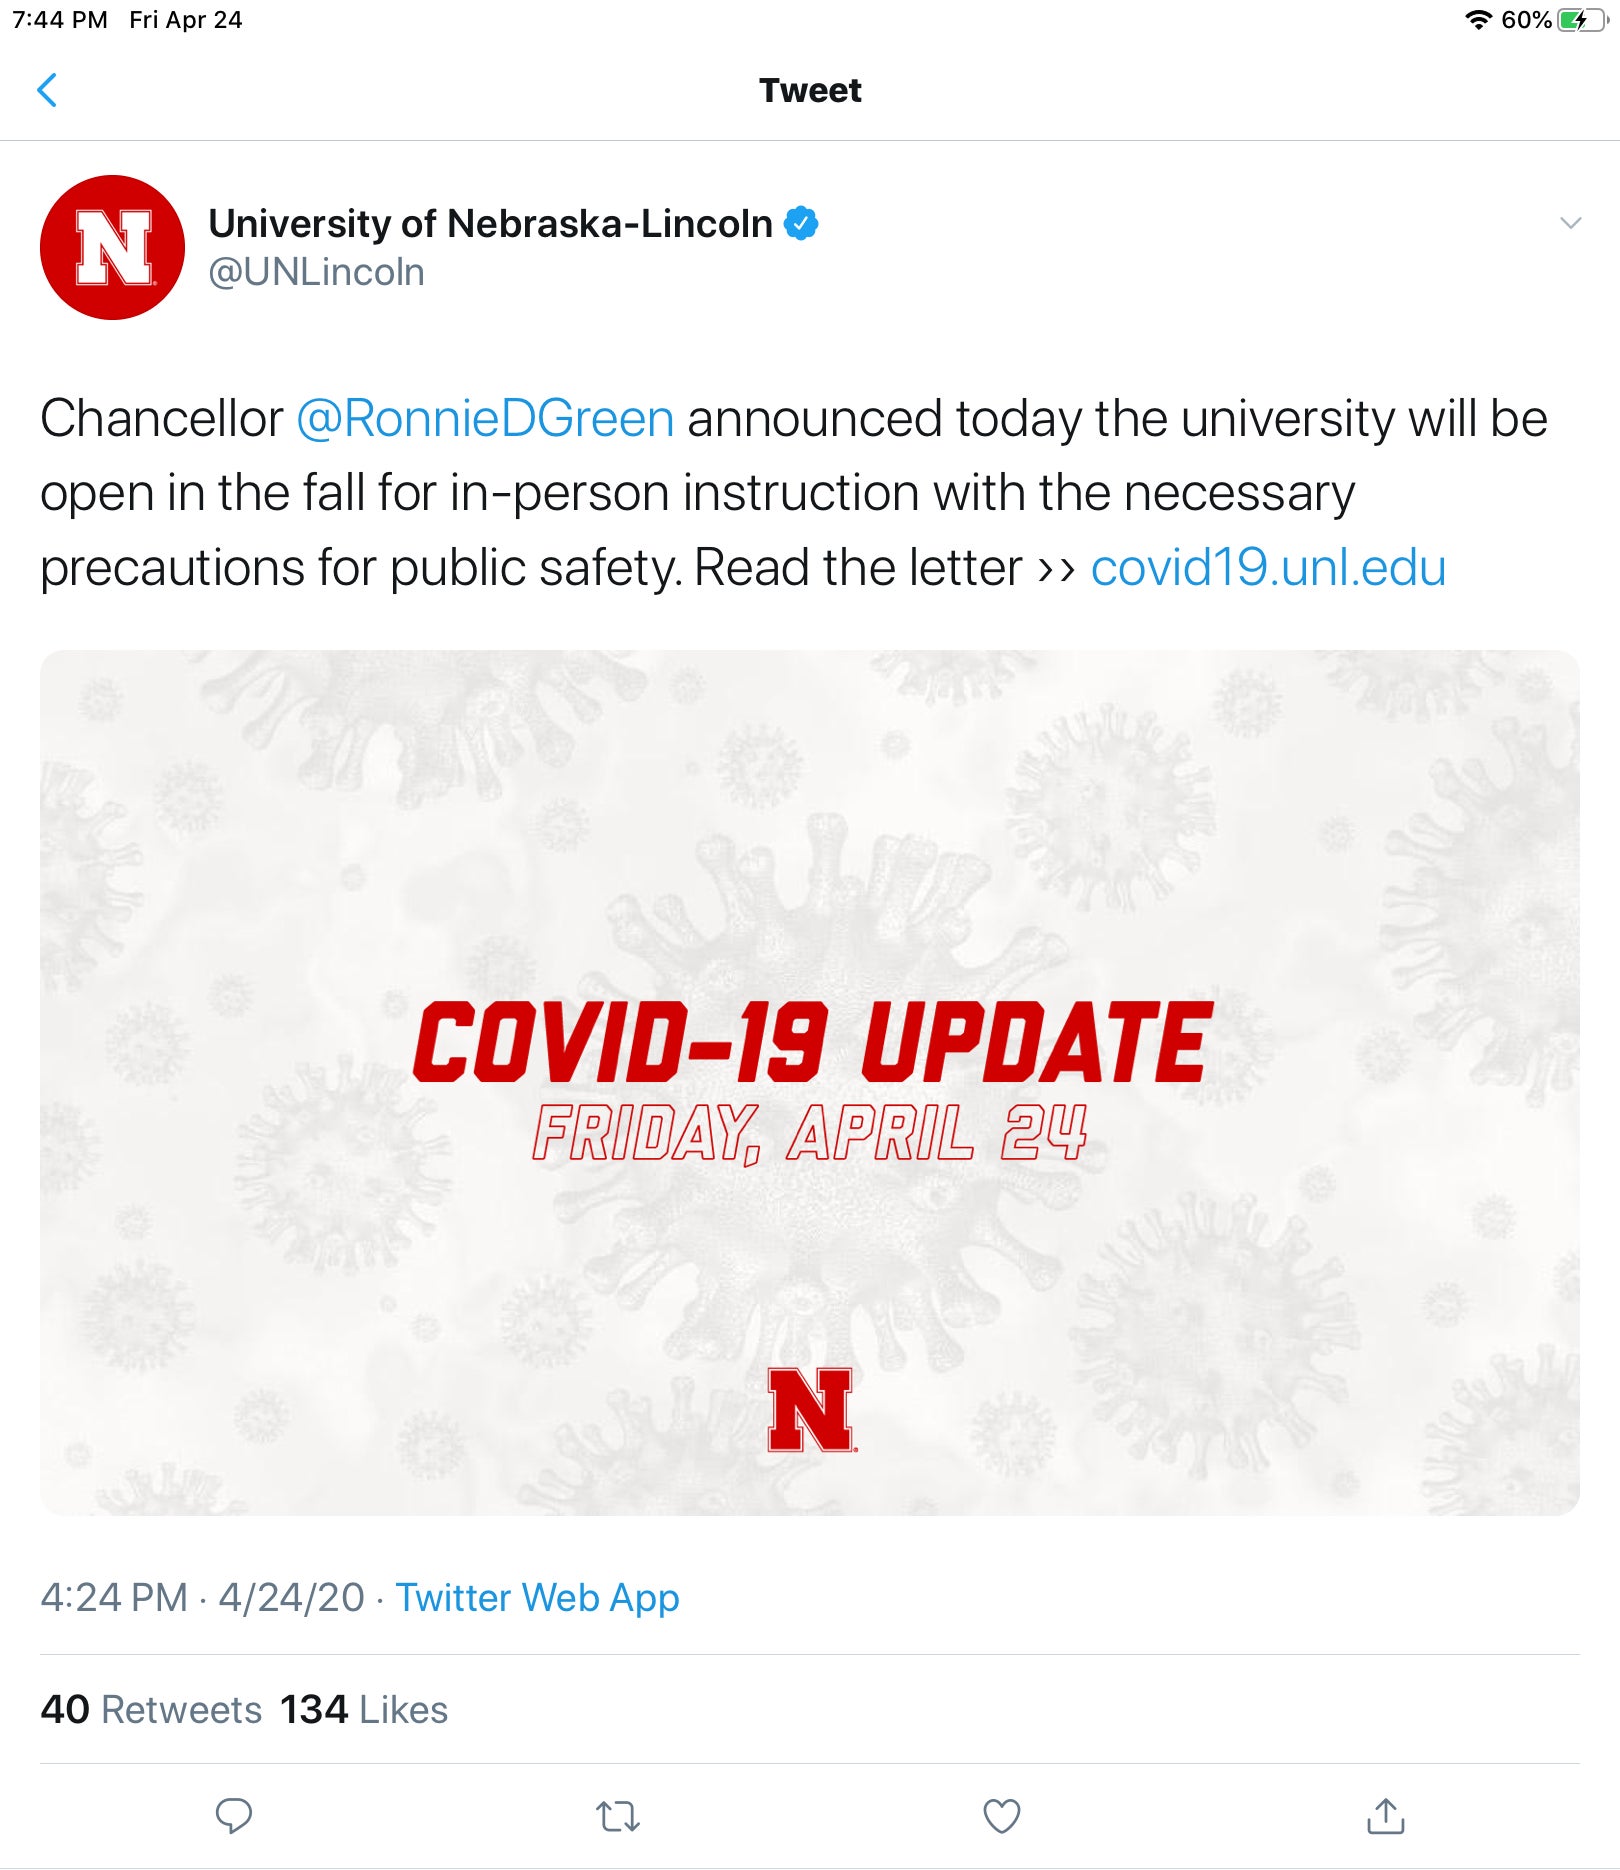
Task: Open the red Nebraska N profile avatar
Action: coord(113,247)
